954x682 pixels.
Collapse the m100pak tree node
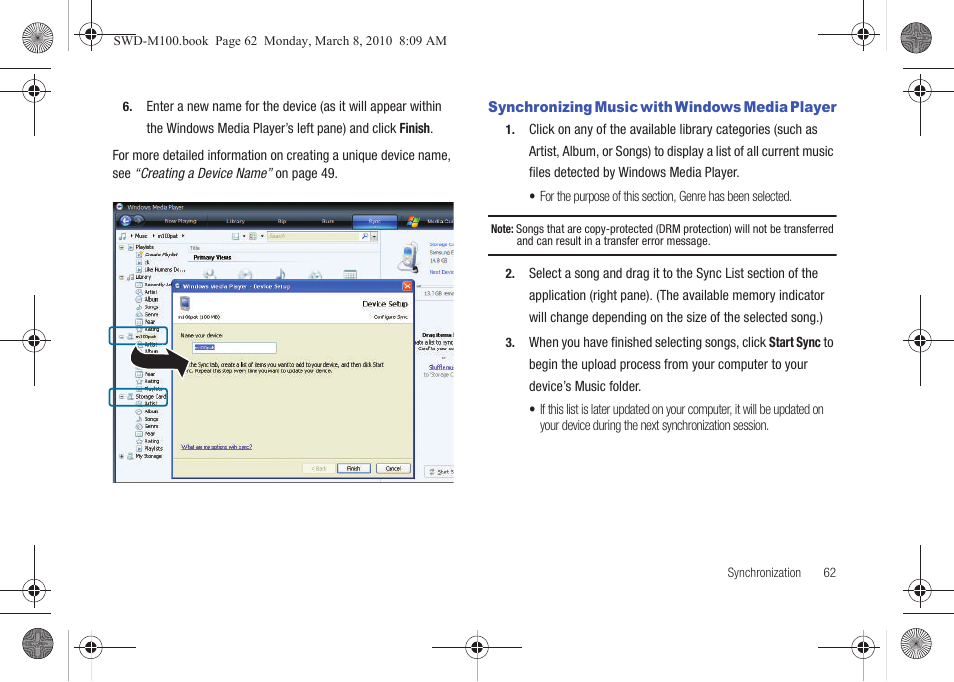[122, 336]
